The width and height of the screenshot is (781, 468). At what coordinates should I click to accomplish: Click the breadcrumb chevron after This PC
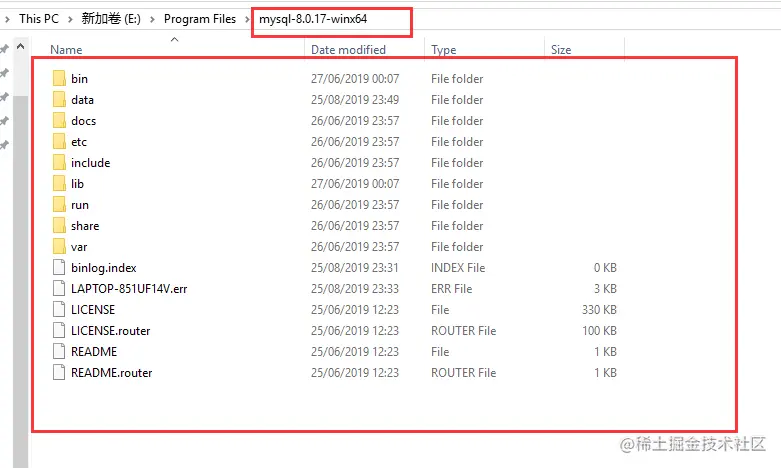70,19
